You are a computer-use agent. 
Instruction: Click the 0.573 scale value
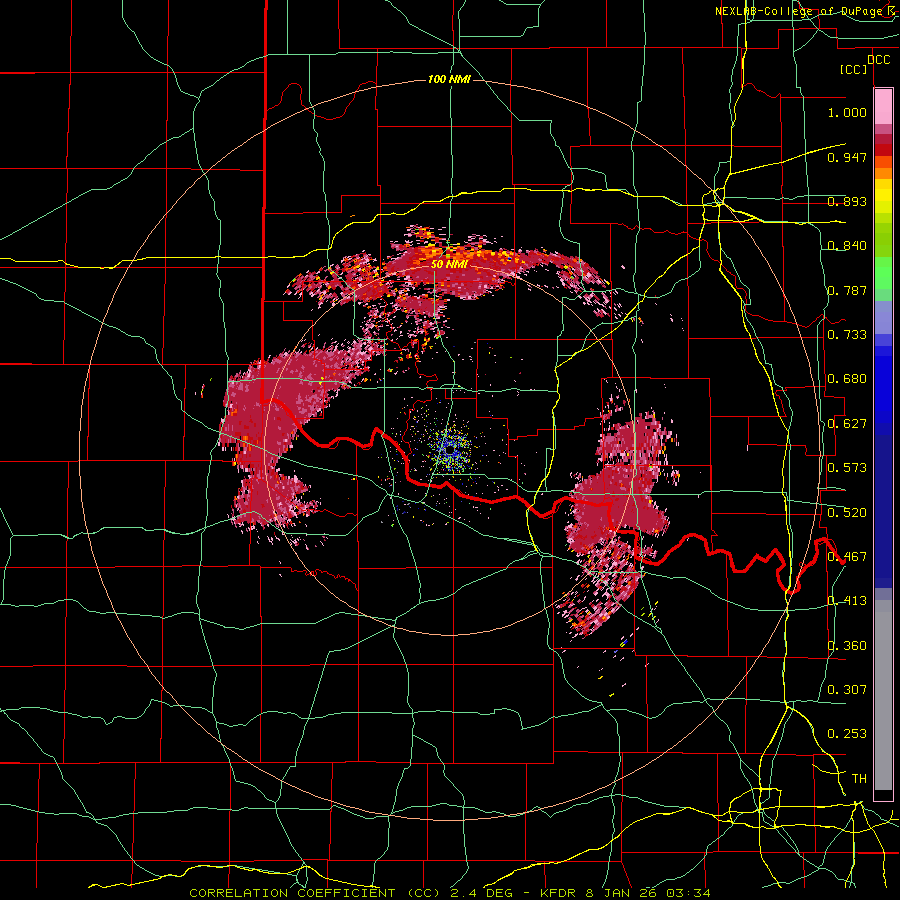[847, 468]
